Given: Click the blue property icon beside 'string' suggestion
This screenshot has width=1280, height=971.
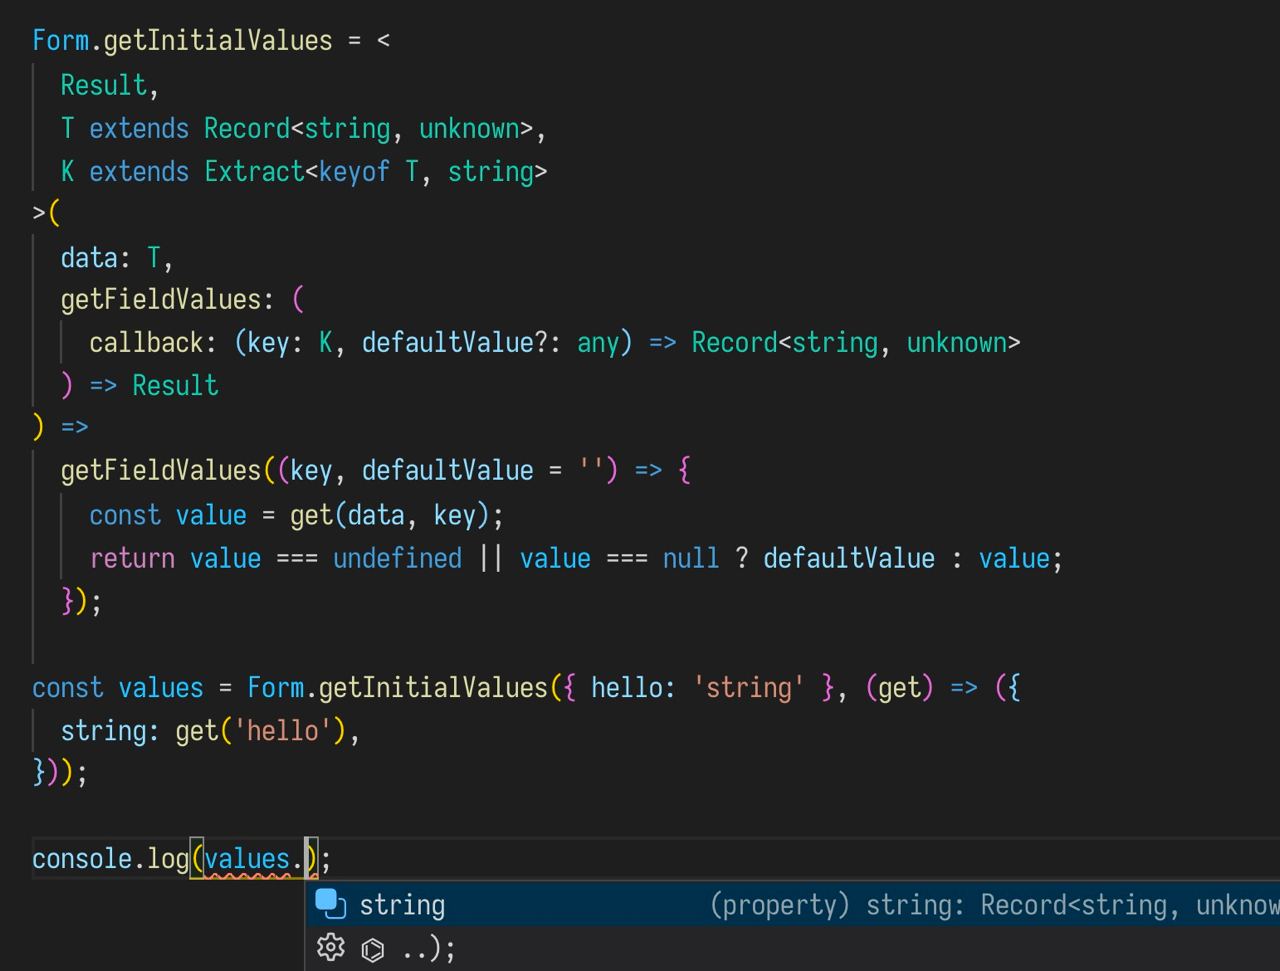Looking at the screenshot, I should tap(331, 904).
